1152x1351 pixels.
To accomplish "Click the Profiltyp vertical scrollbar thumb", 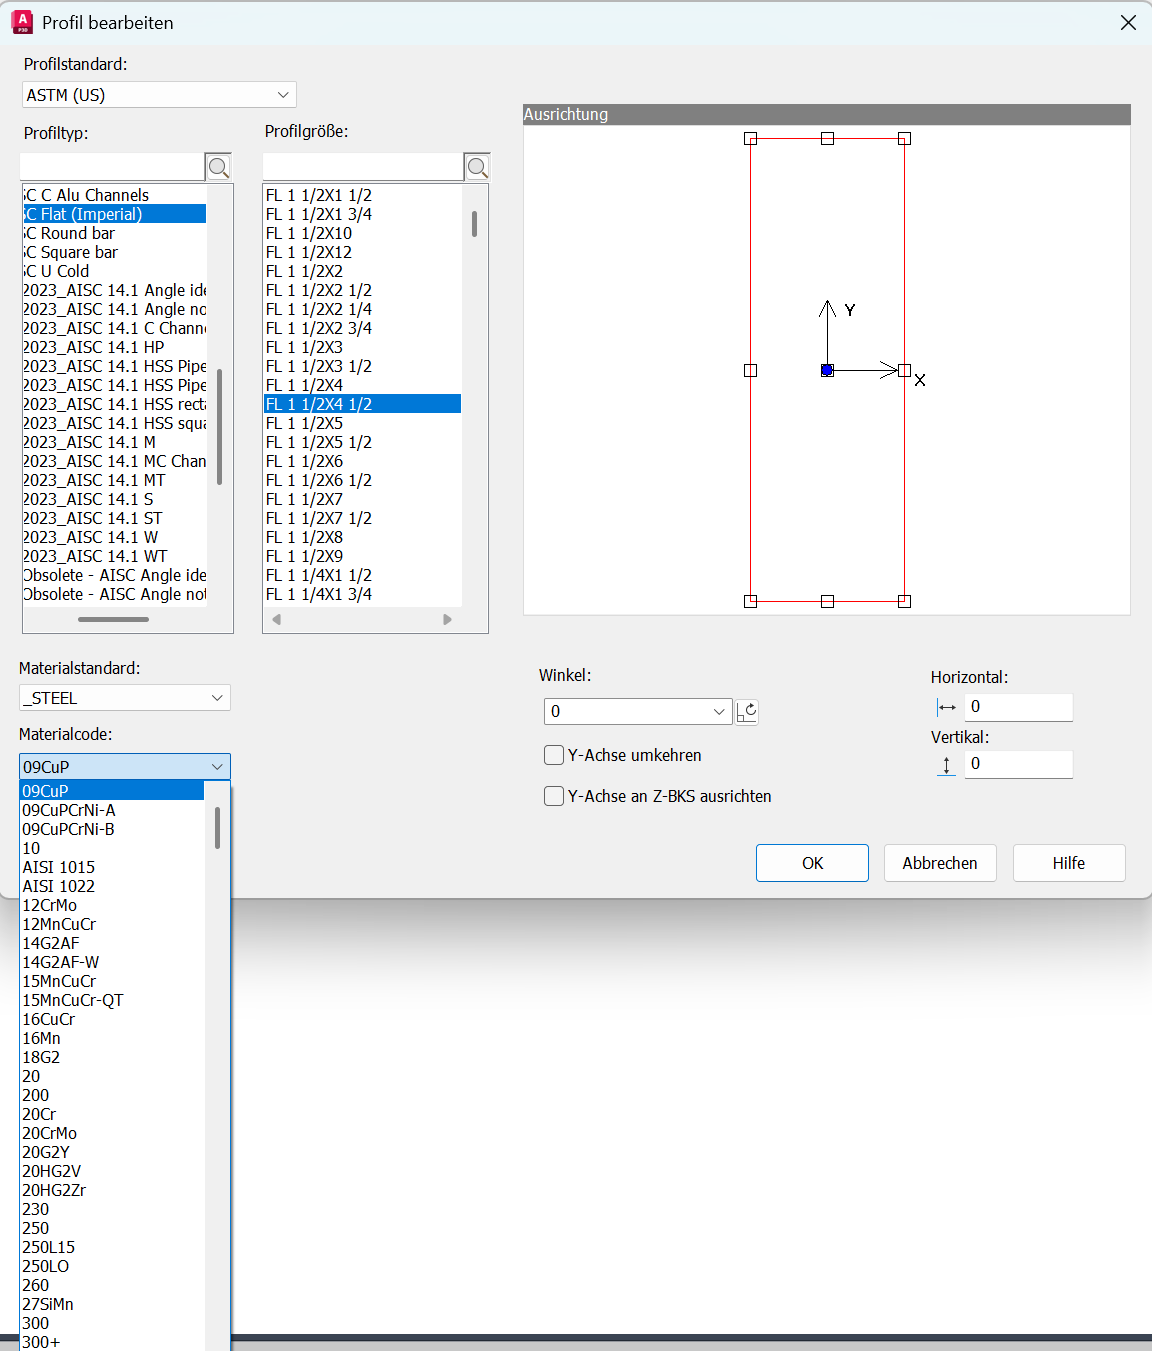I will coord(219,427).
